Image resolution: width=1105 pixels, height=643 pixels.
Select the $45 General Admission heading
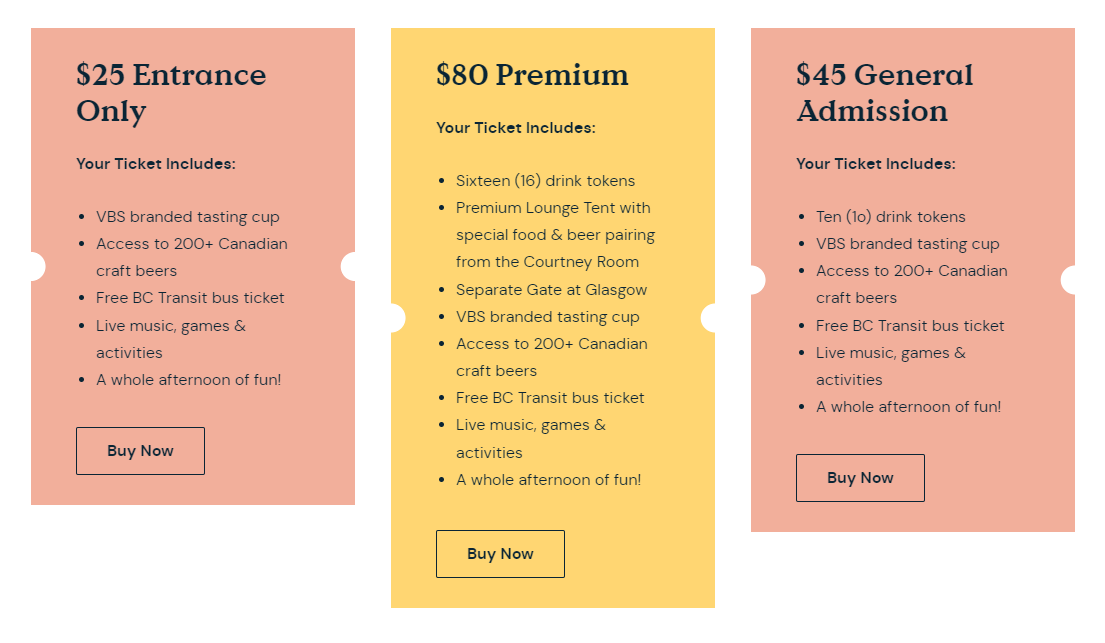click(884, 93)
